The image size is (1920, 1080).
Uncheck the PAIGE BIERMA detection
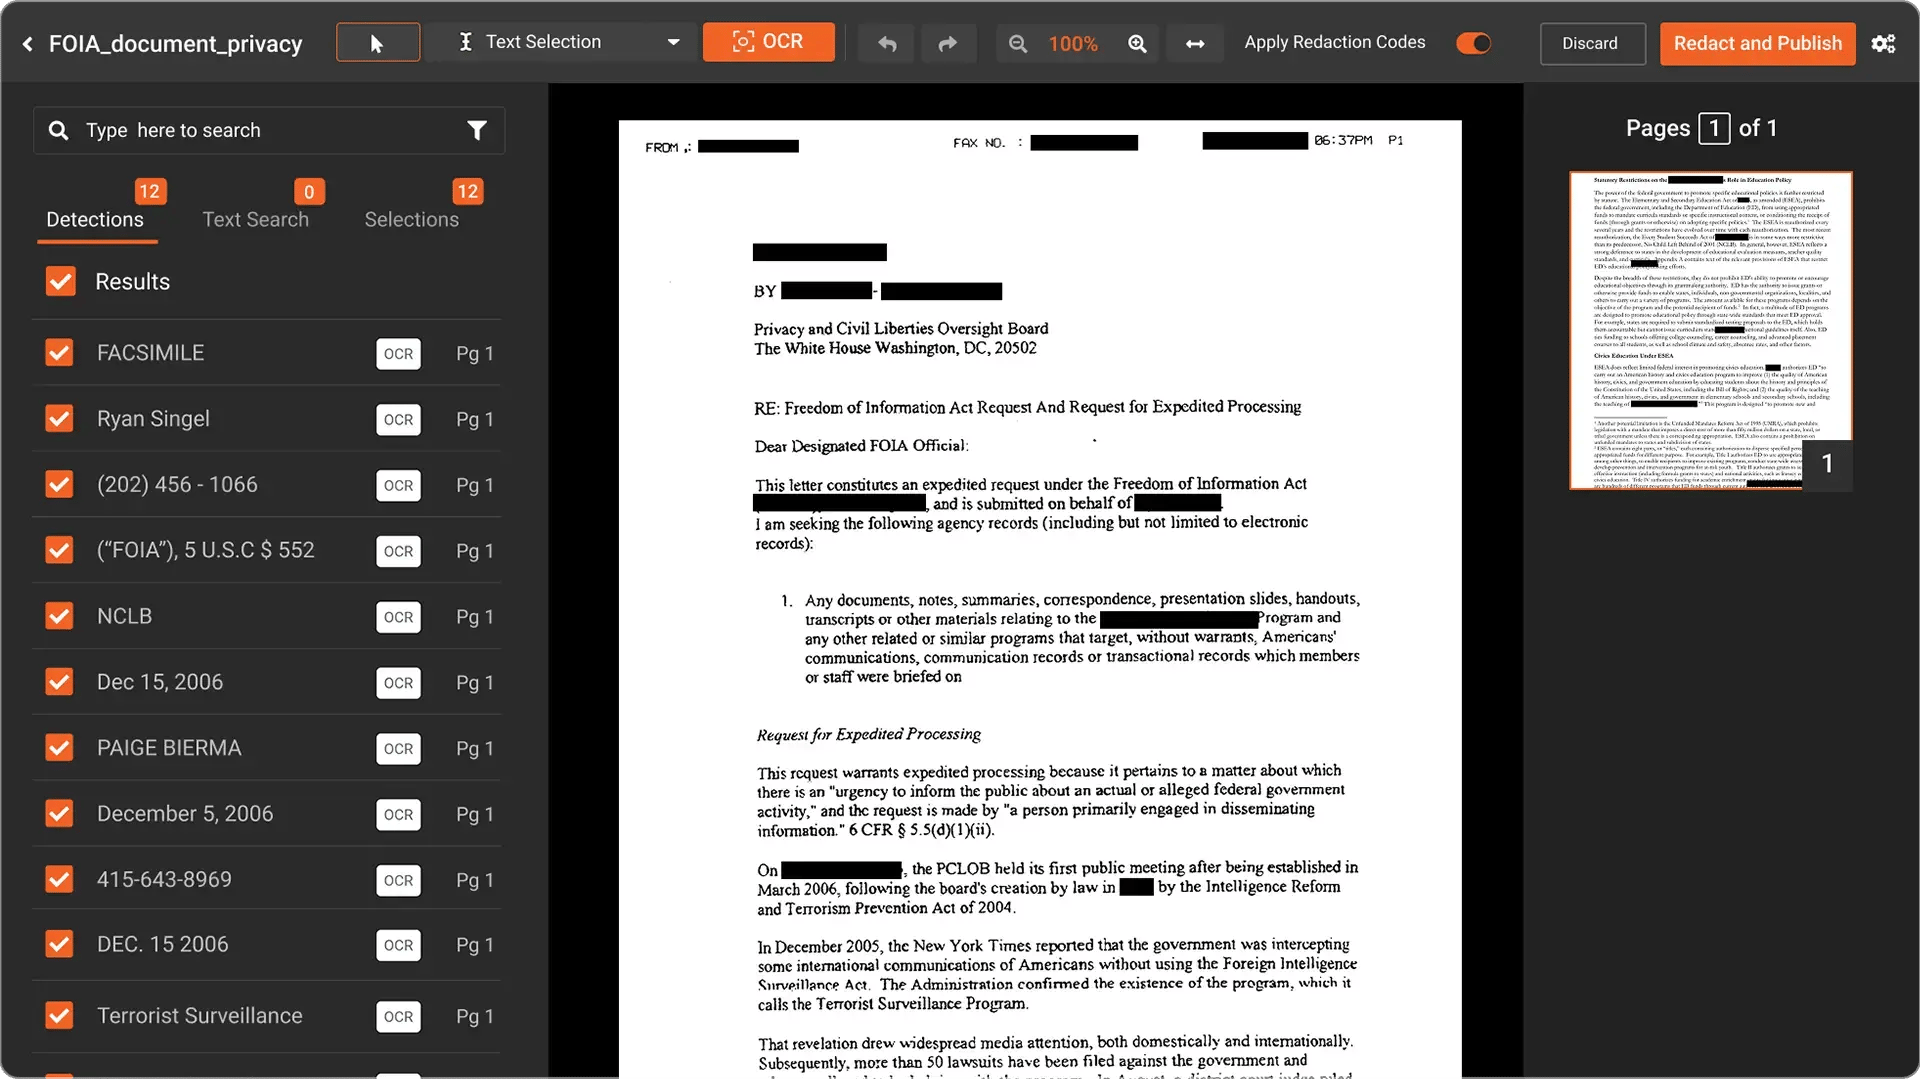point(60,747)
